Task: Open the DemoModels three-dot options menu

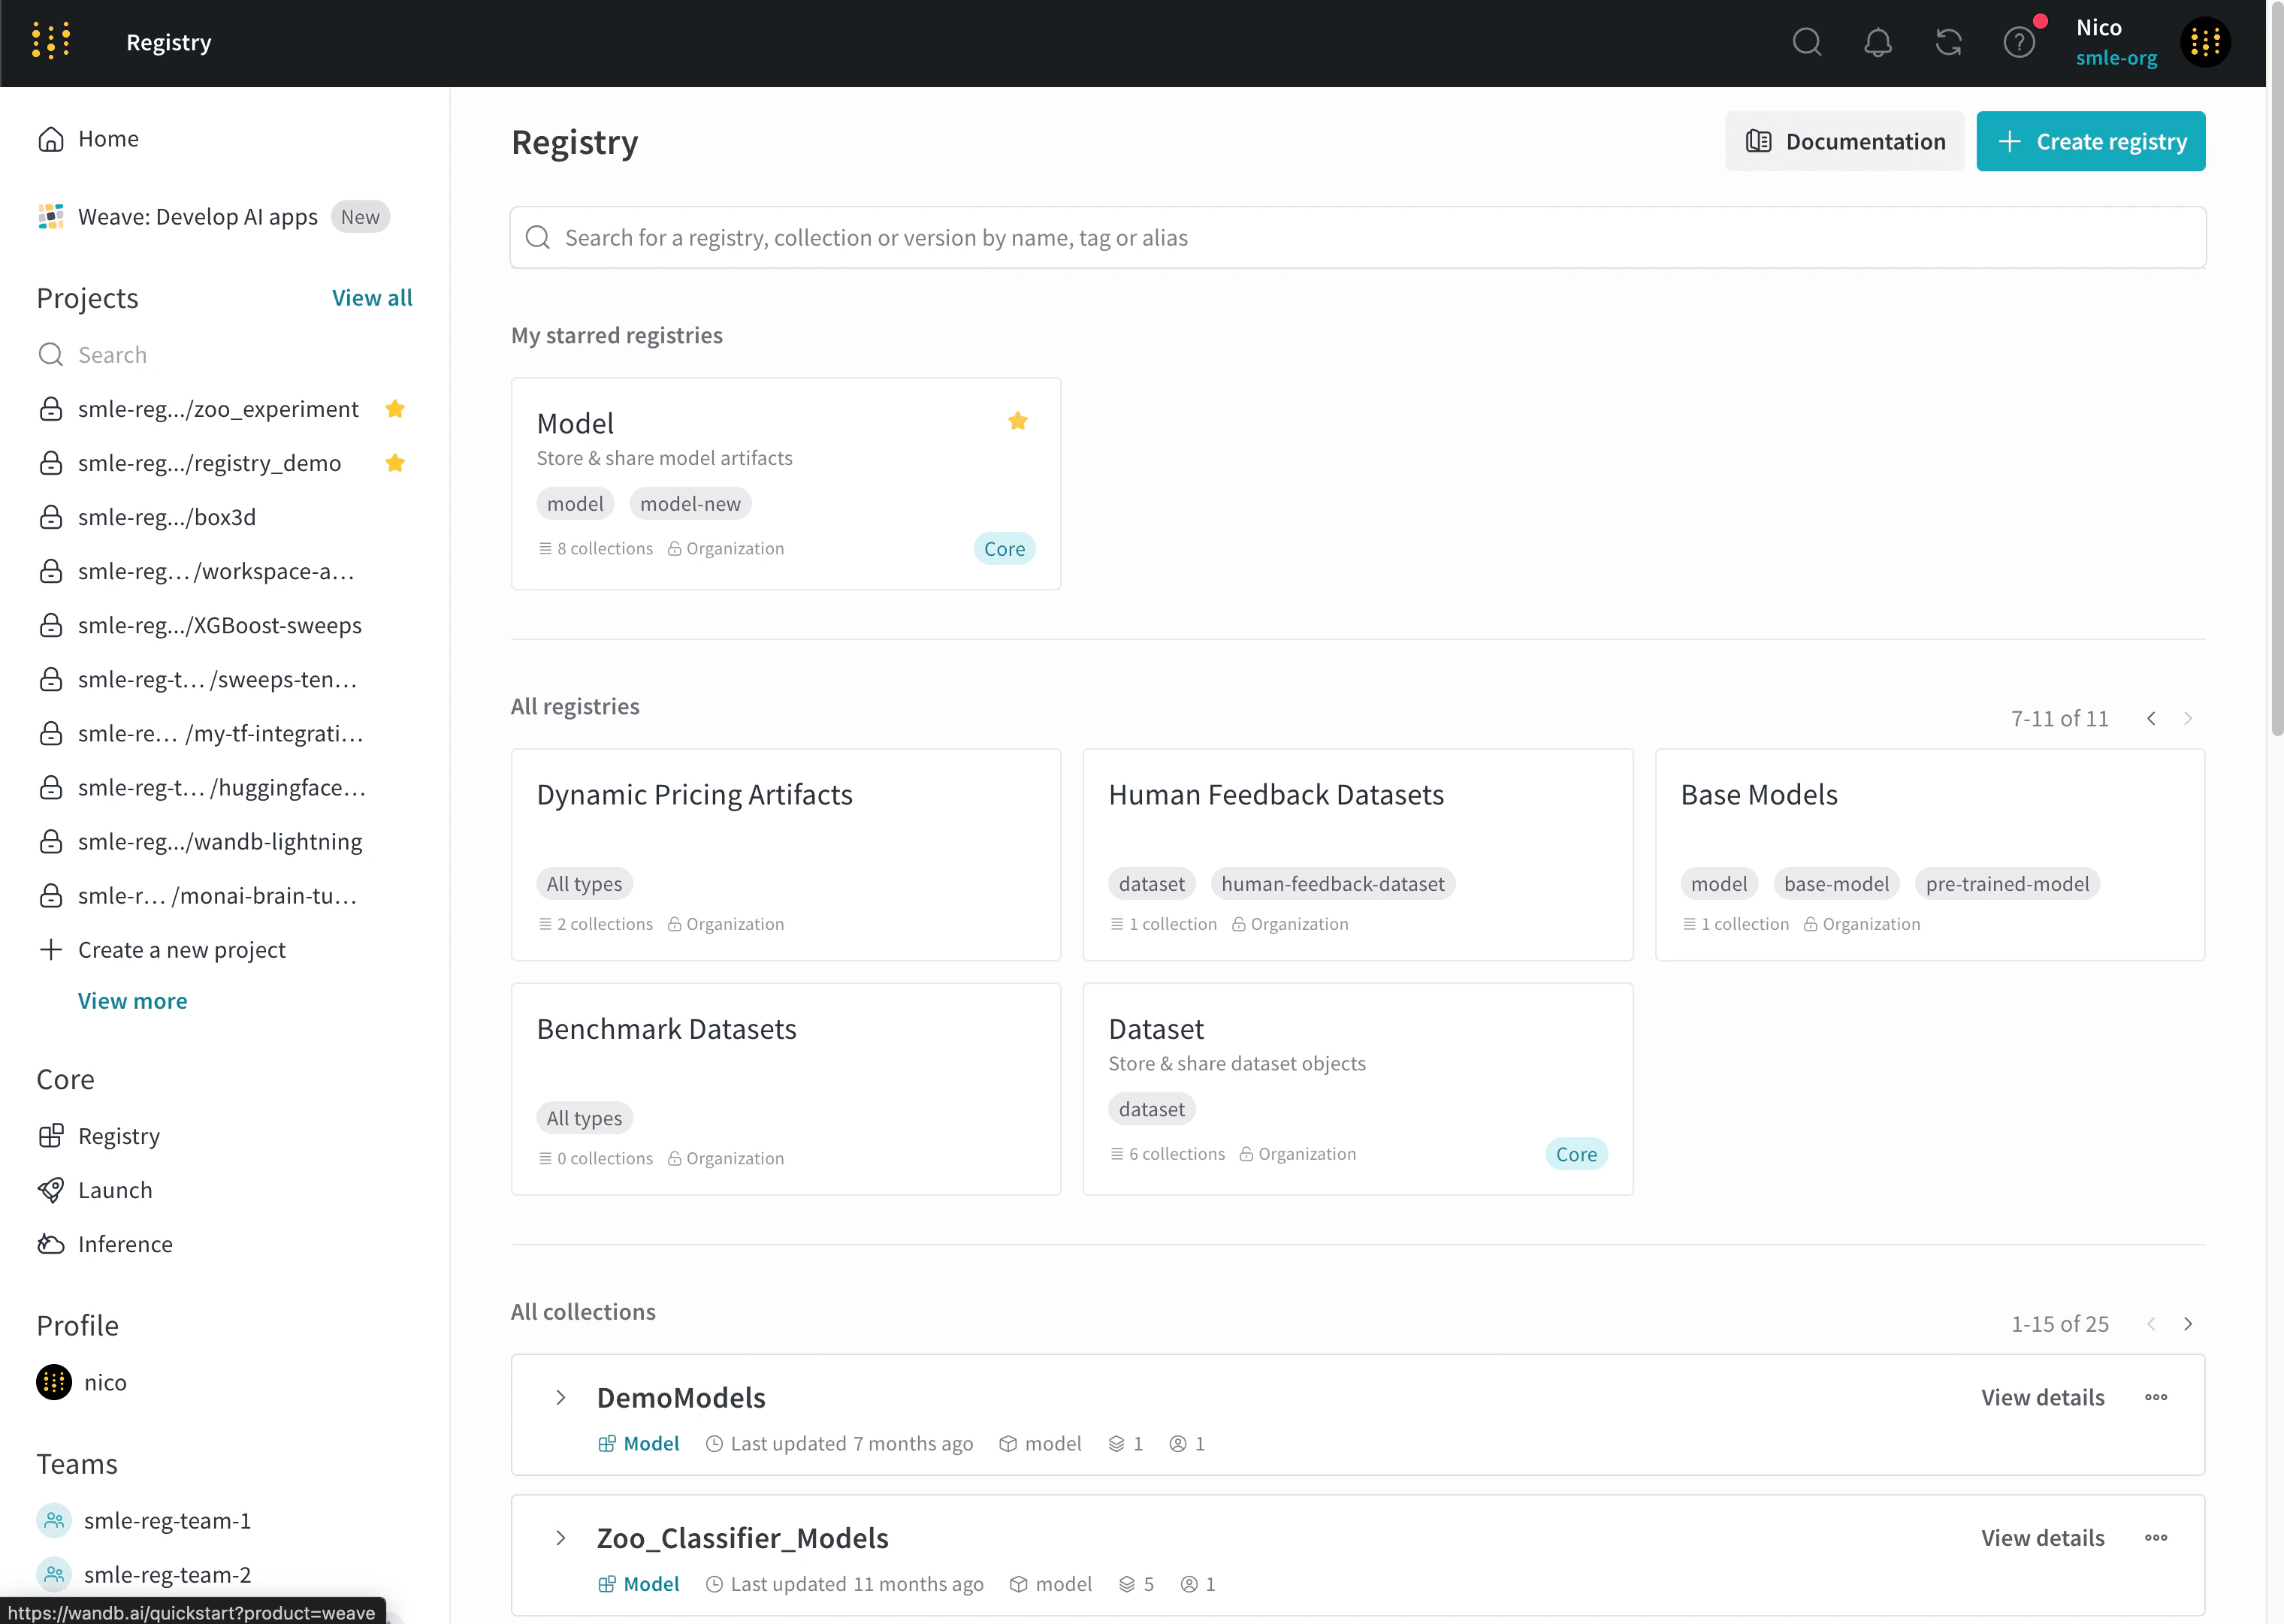Action: click(2155, 1397)
